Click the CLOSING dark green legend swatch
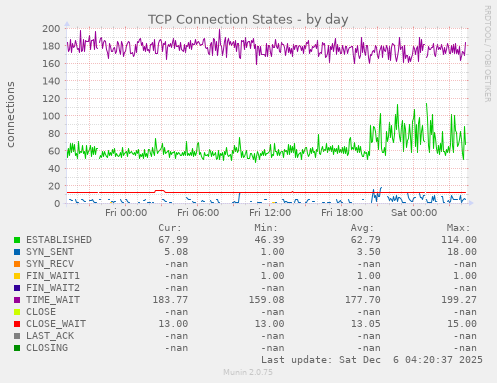The width and height of the screenshot is (497, 383). click(17, 348)
